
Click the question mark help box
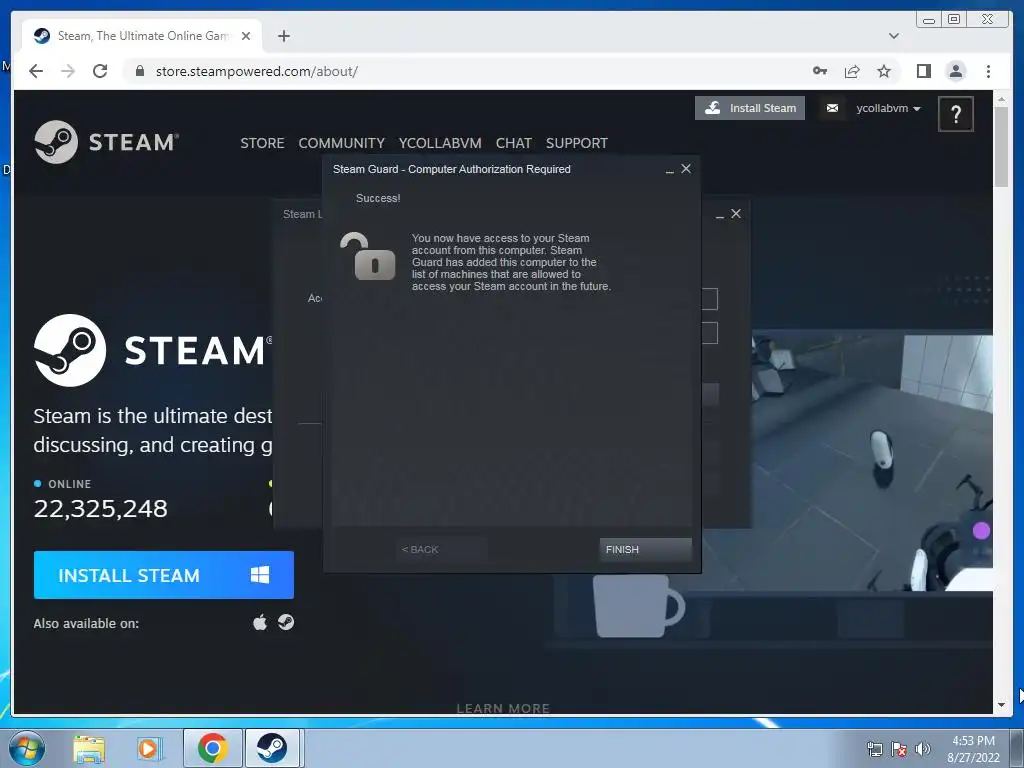(x=955, y=114)
